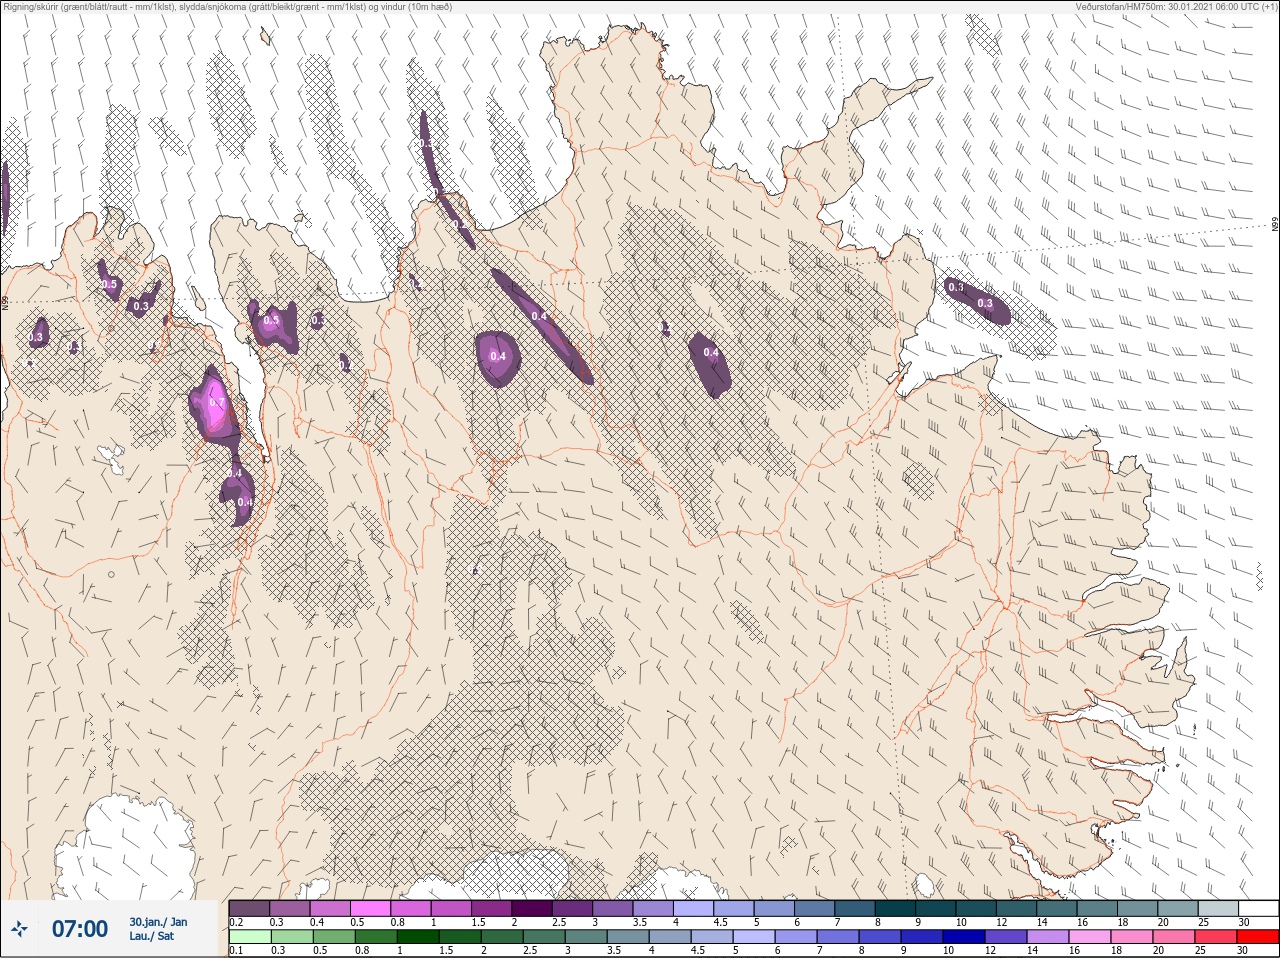Viewport: 1280px width, 958px height.
Task: Select the white swatch ending the upper legend row
Action: tap(1258, 908)
